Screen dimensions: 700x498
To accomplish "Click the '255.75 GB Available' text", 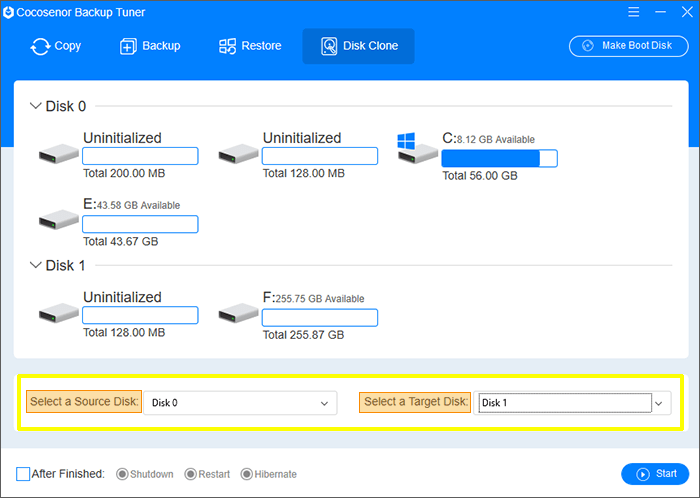I will coord(320,299).
